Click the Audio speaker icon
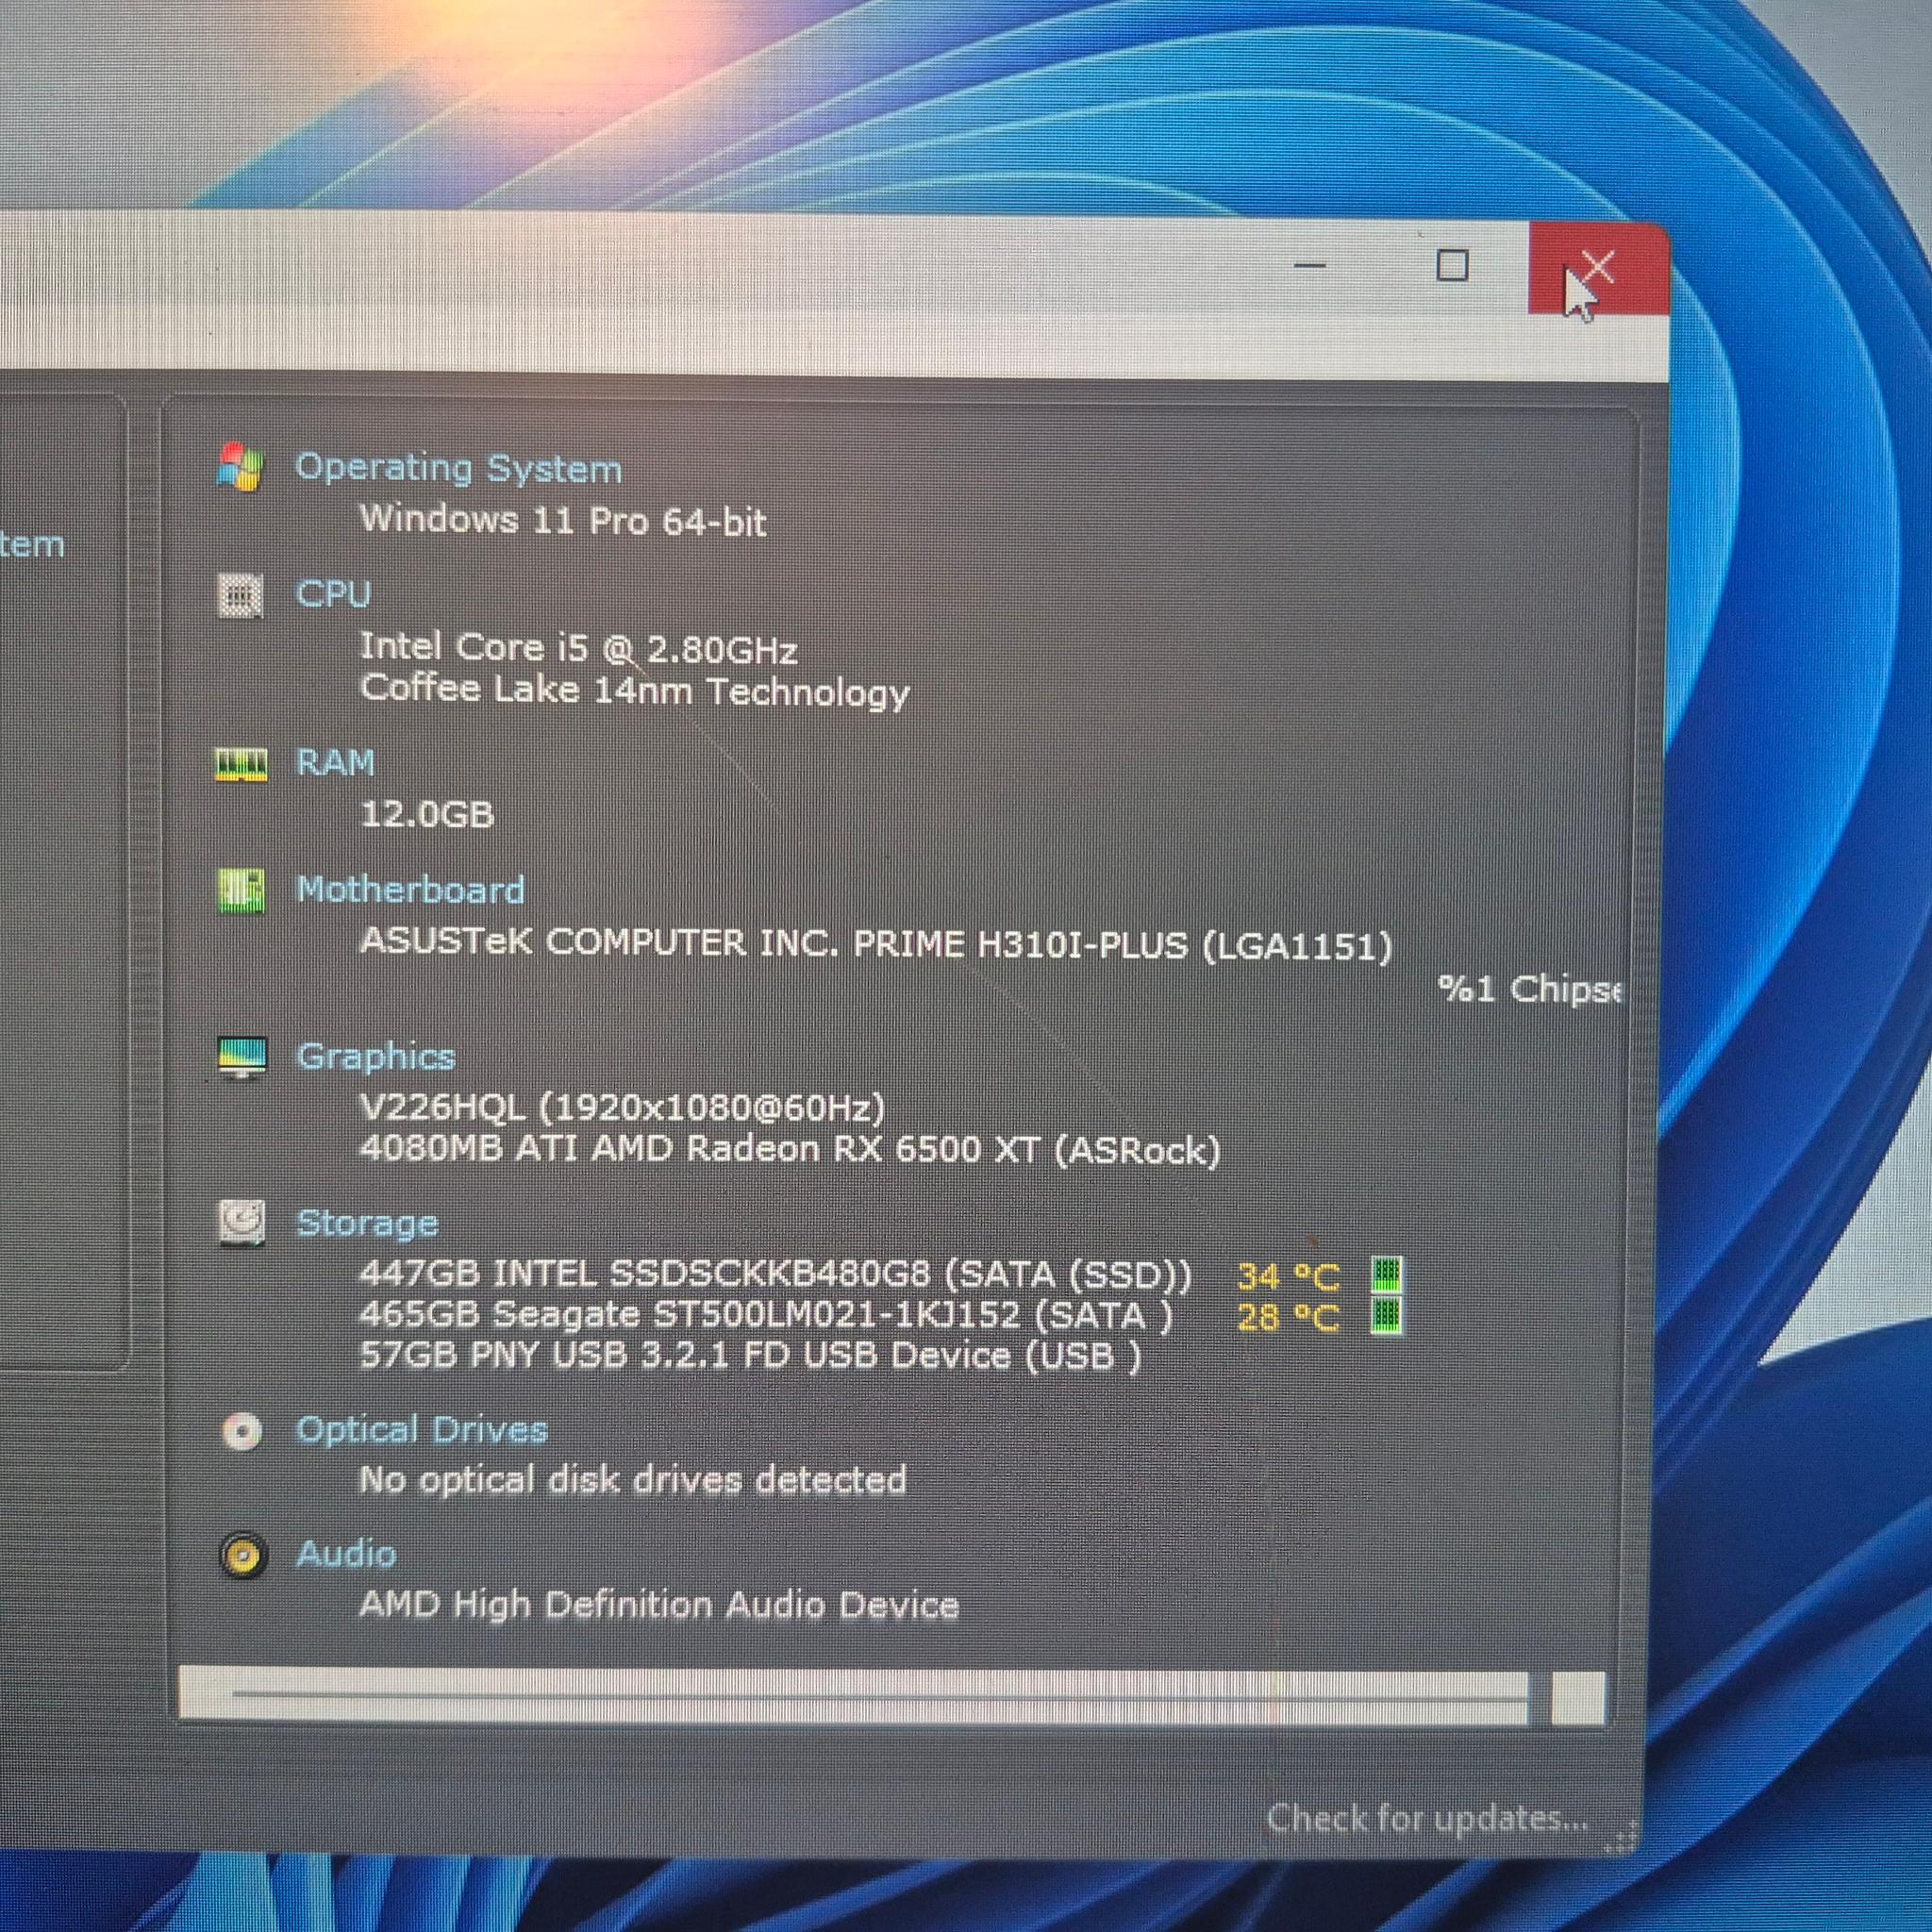 (243, 1557)
